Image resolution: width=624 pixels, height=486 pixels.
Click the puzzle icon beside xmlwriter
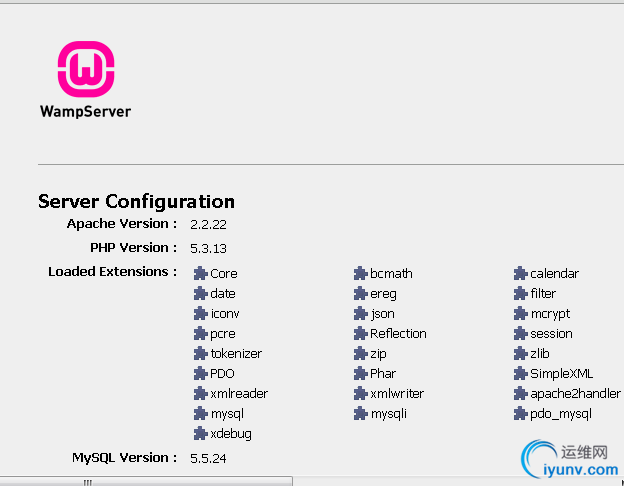(361, 394)
